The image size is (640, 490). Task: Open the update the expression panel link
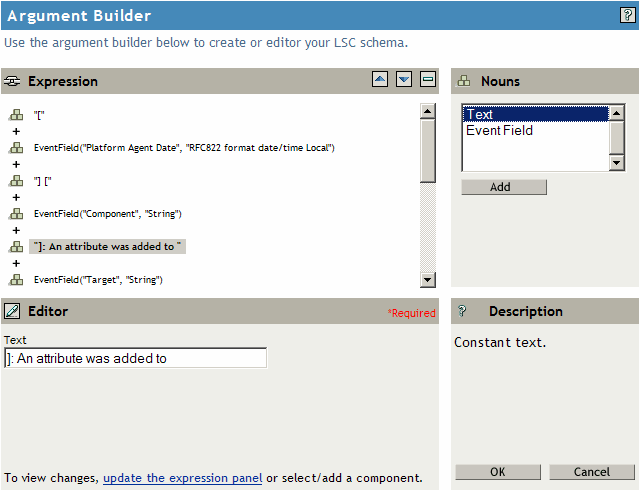[182, 478]
